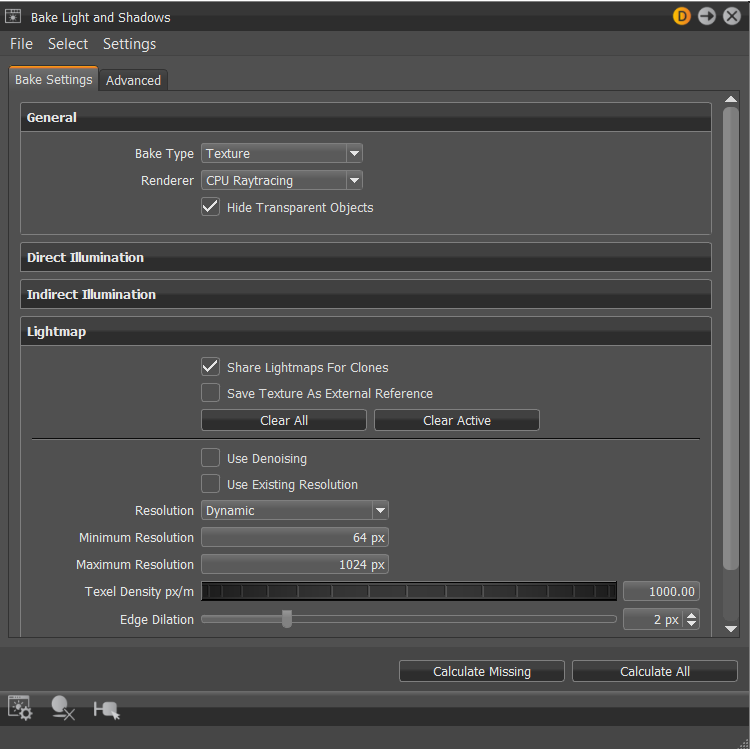Open the File menu
Image resolution: width=750 pixels, height=749 pixels.
click(x=22, y=44)
